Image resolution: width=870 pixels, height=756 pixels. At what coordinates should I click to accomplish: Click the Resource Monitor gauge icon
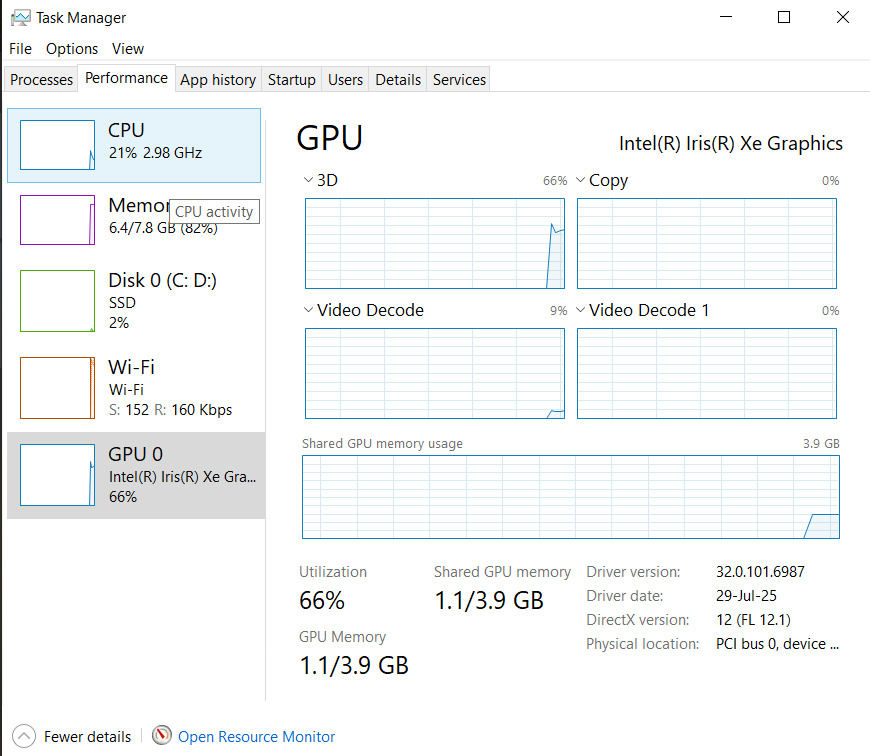coord(162,736)
